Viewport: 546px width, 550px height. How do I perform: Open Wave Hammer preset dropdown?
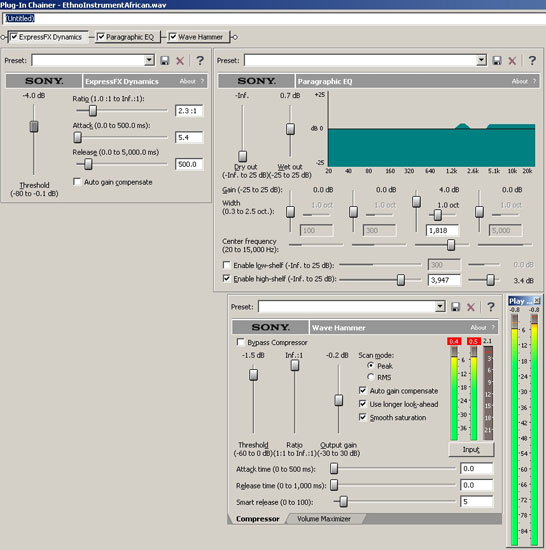pyautogui.click(x=440, y=307)
